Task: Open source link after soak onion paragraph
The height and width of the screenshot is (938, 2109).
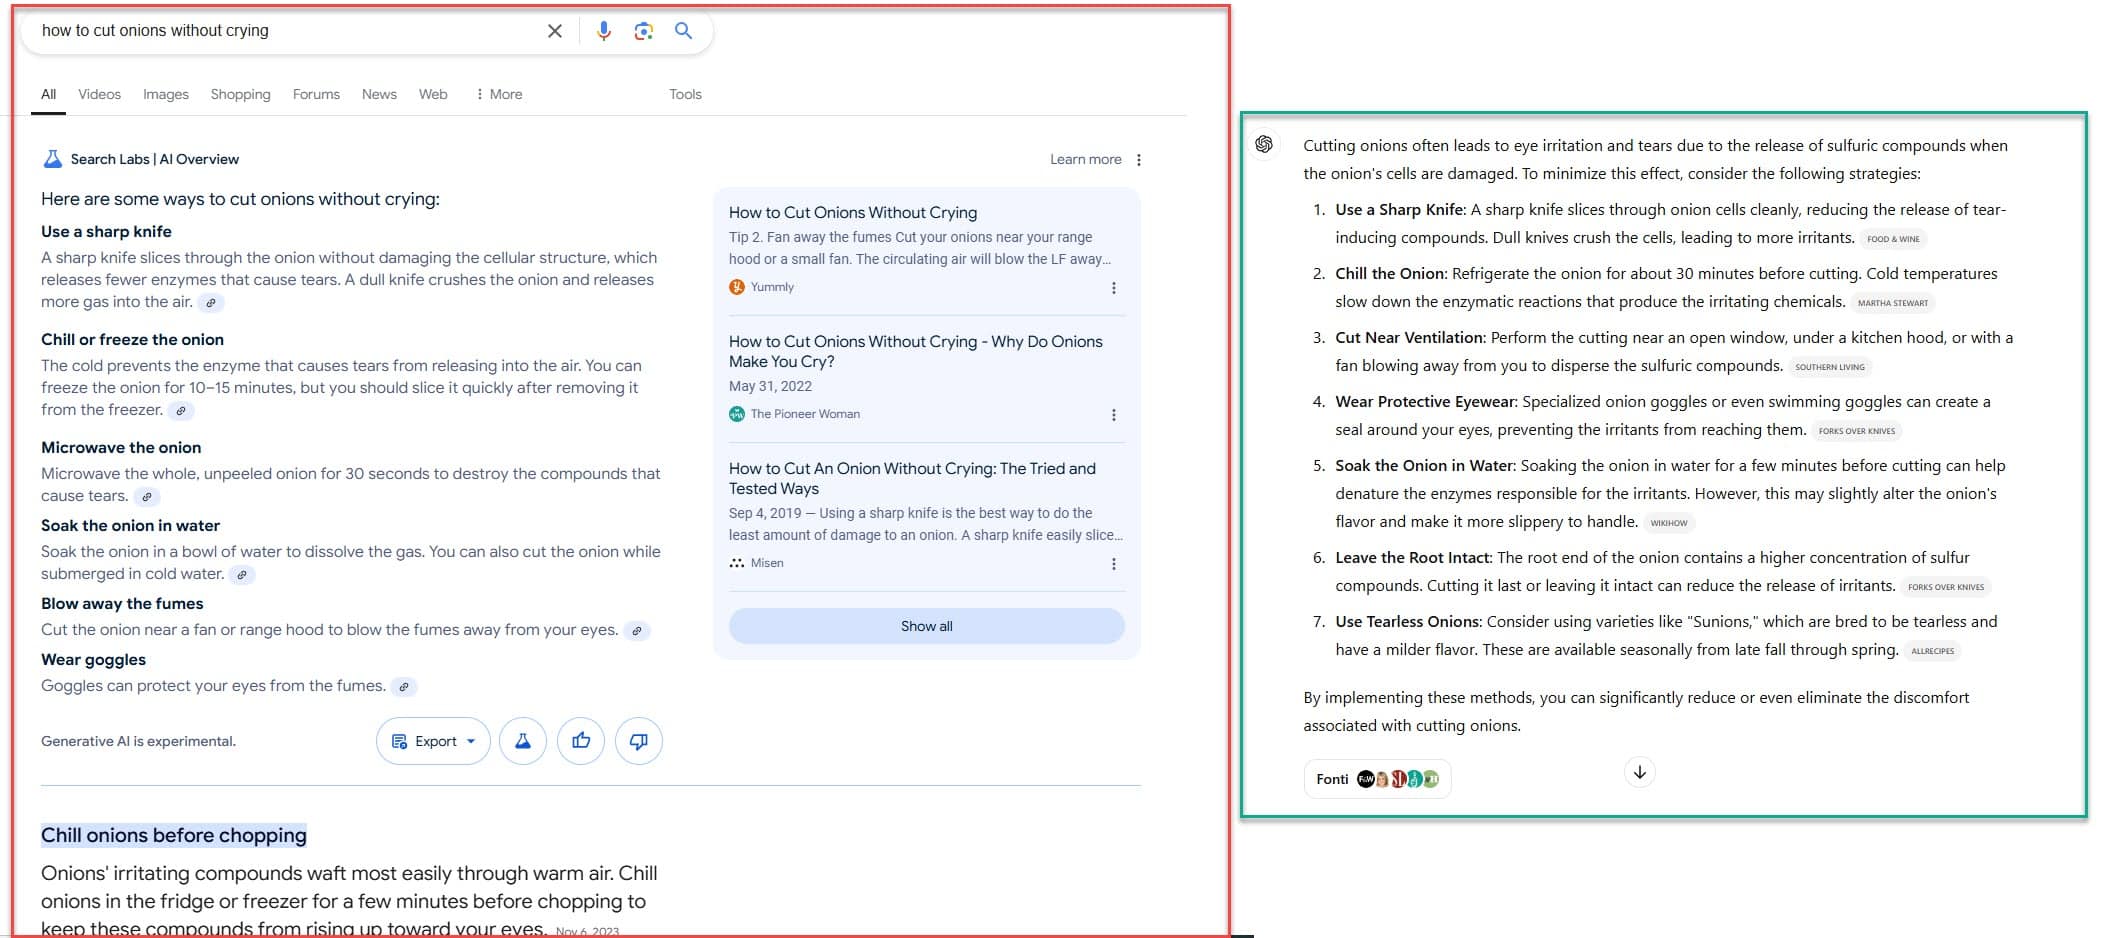Action: [242, 575]
